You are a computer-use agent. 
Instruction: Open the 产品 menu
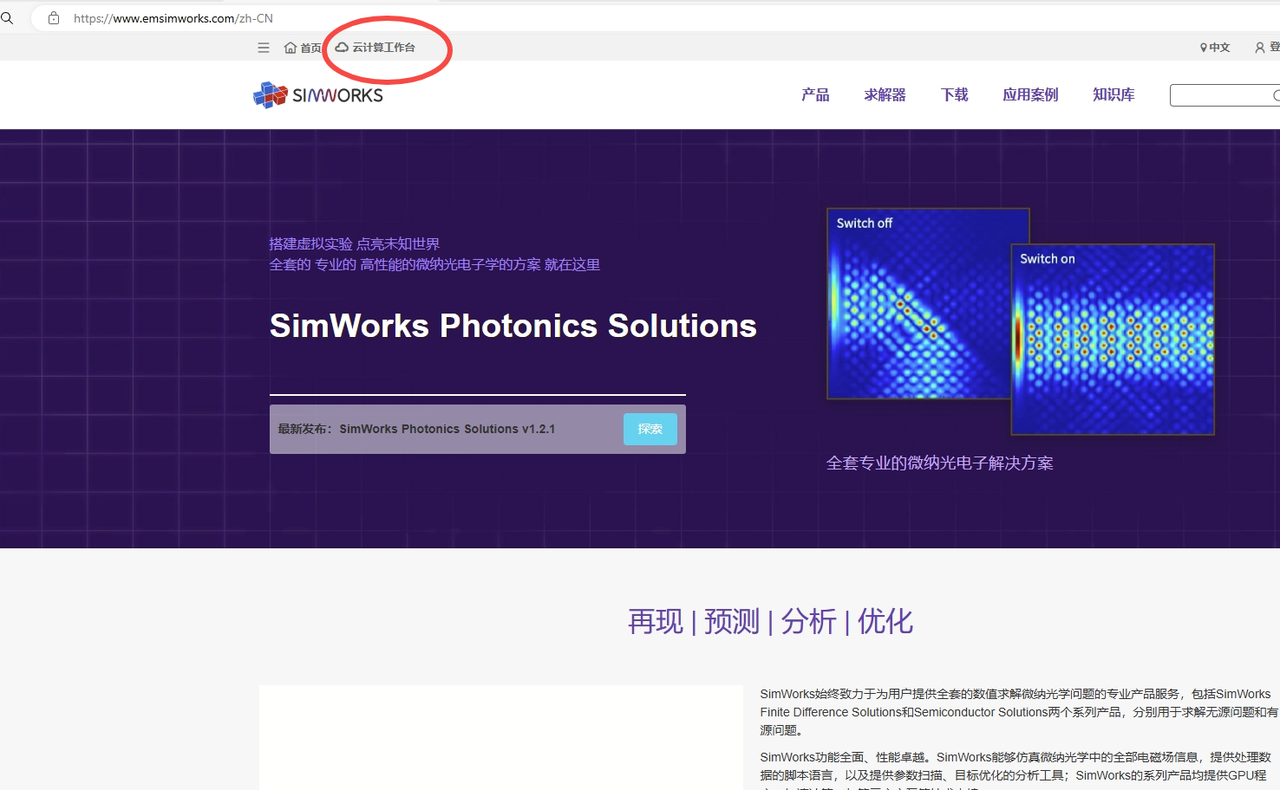(815, 95)
